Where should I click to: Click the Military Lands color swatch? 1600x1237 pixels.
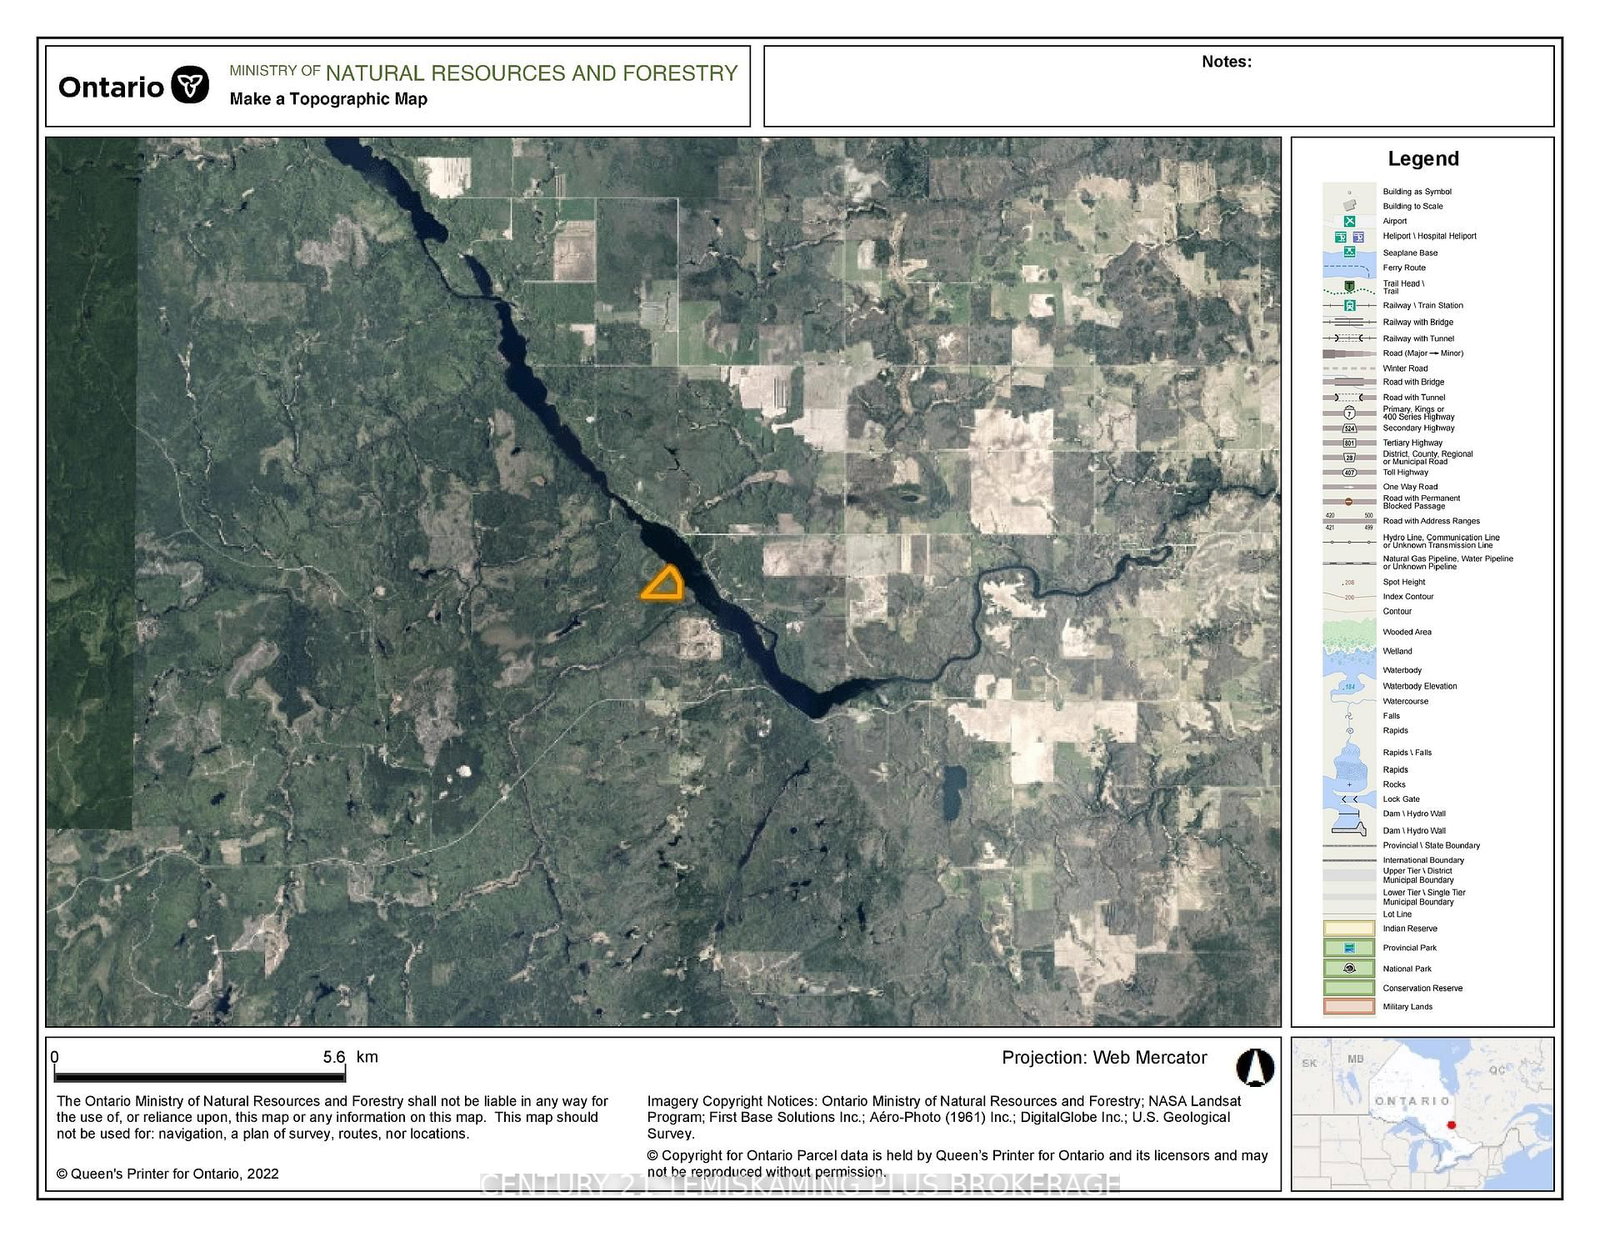1349,1007
